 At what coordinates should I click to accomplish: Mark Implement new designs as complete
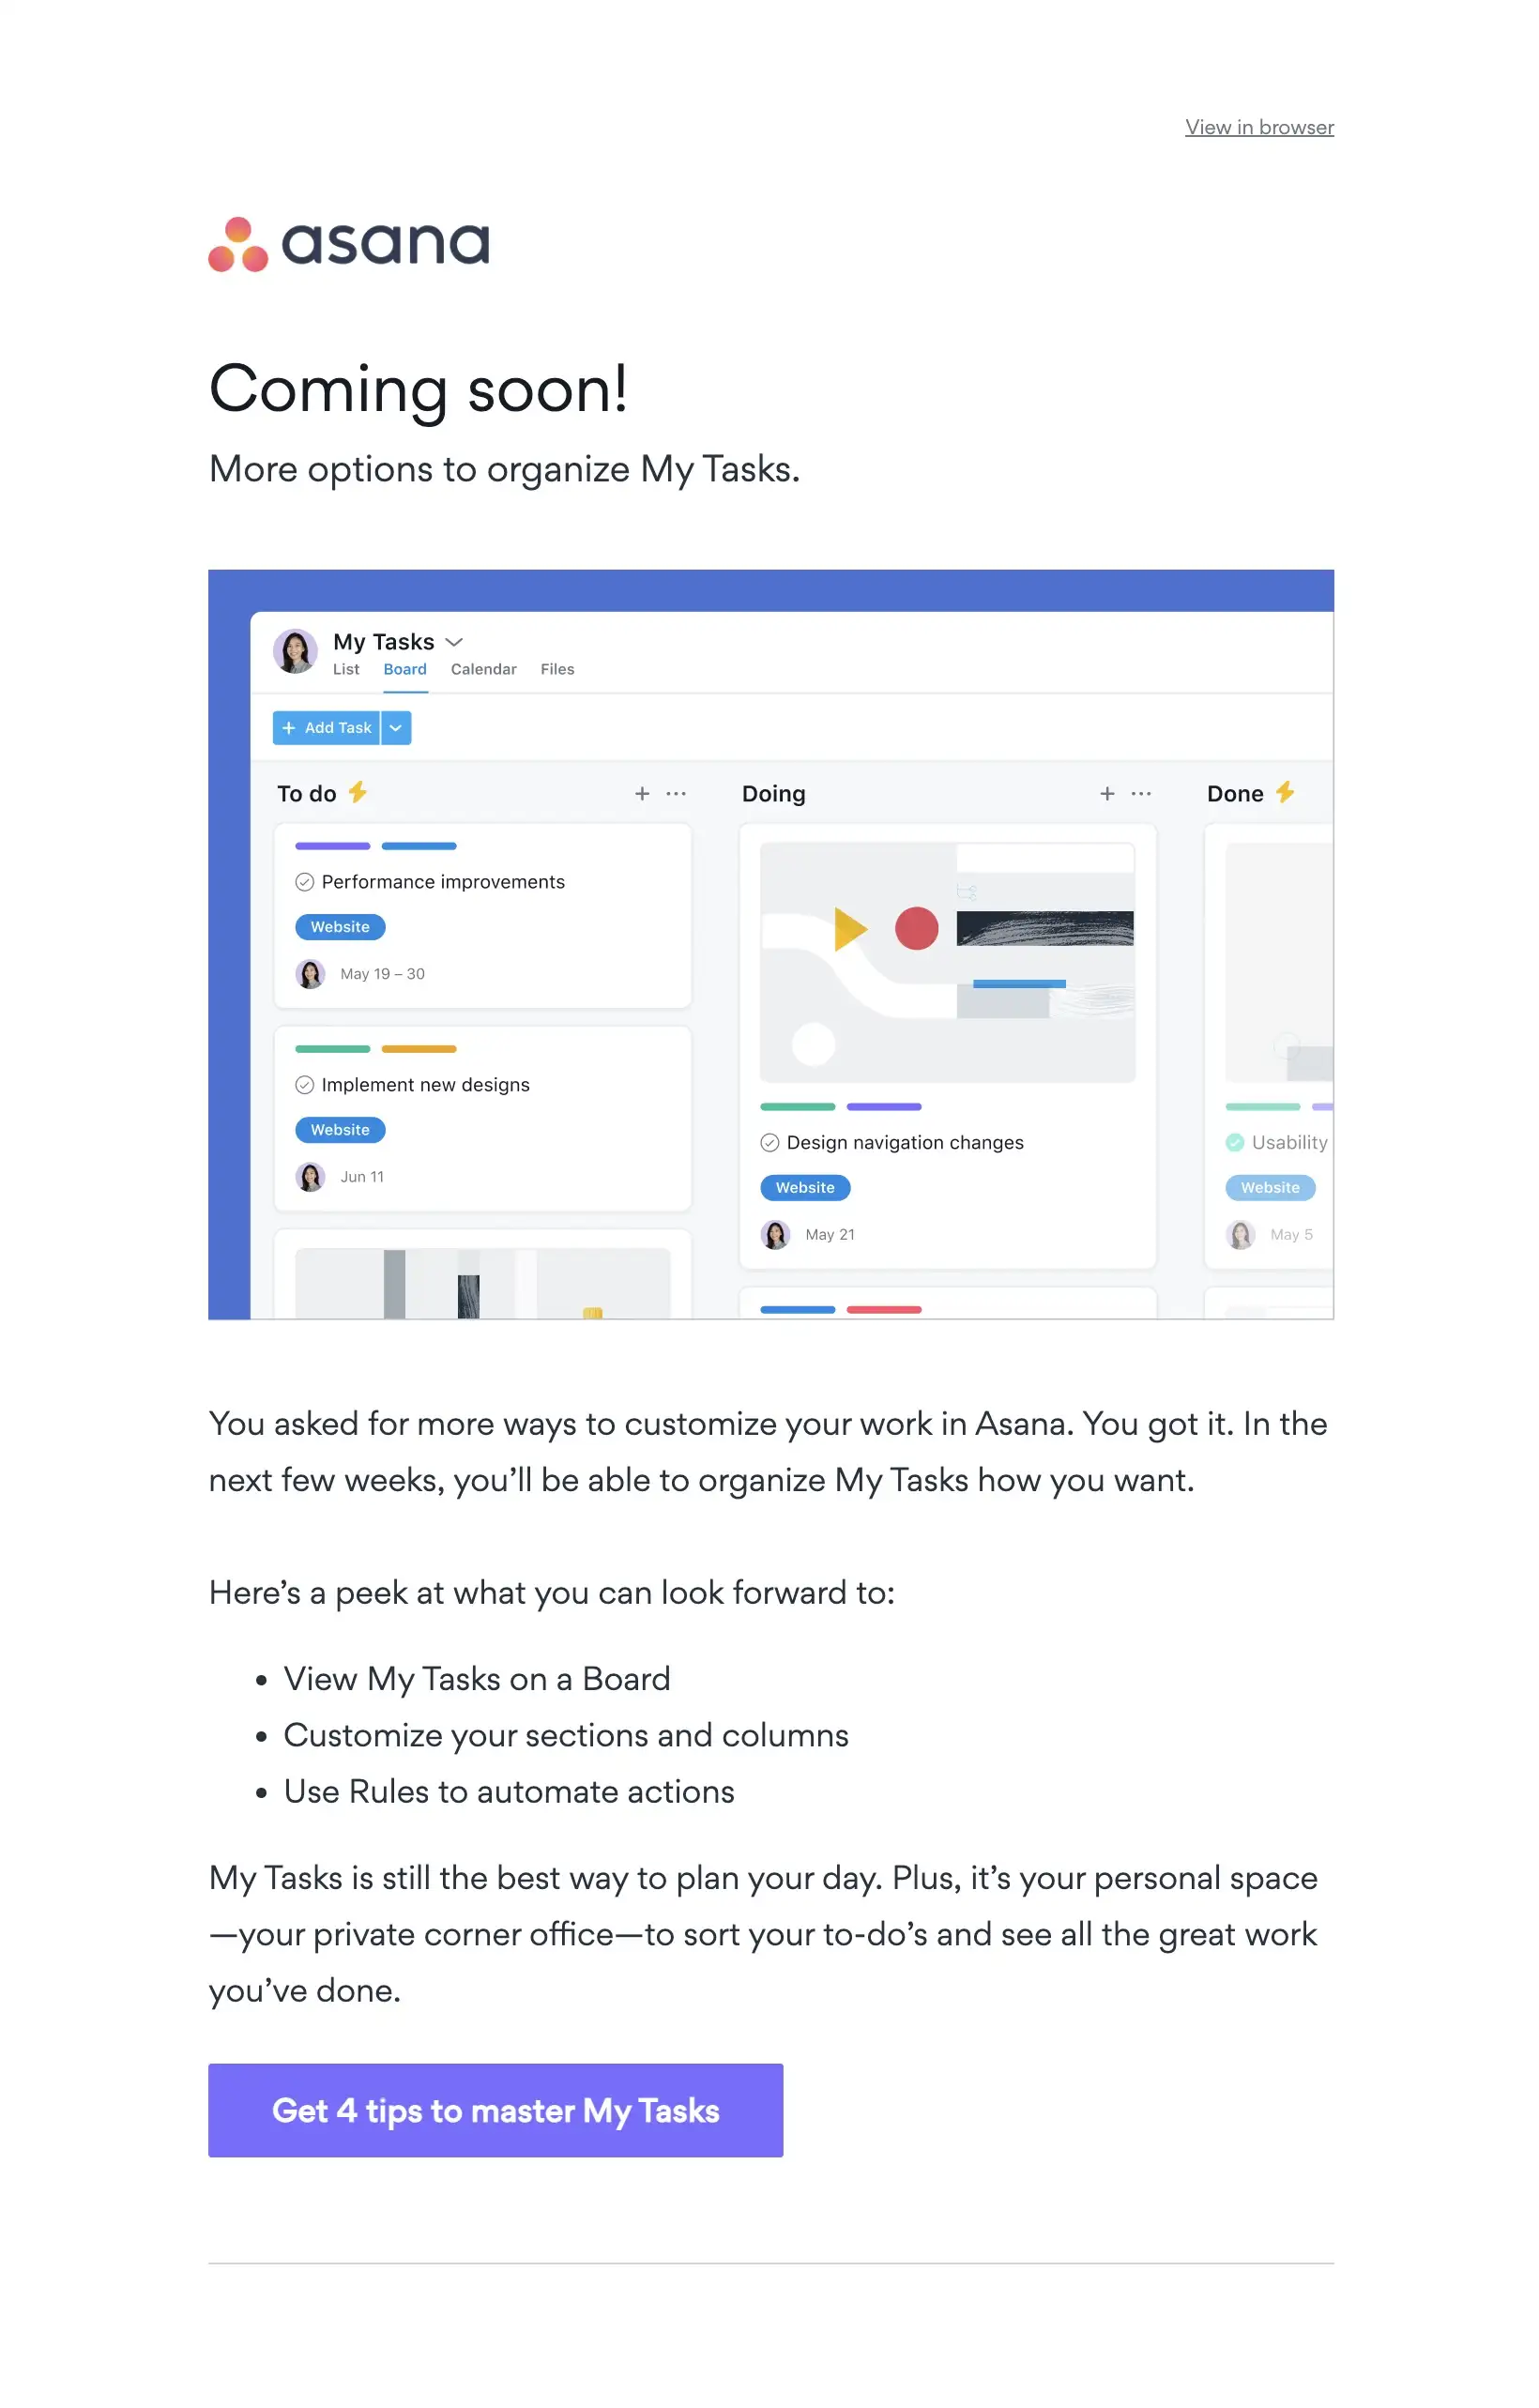[305, 1084]
